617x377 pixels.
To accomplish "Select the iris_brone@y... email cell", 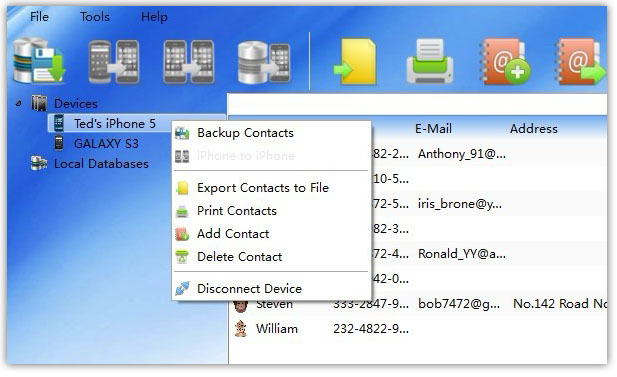I will coord(460,204).
